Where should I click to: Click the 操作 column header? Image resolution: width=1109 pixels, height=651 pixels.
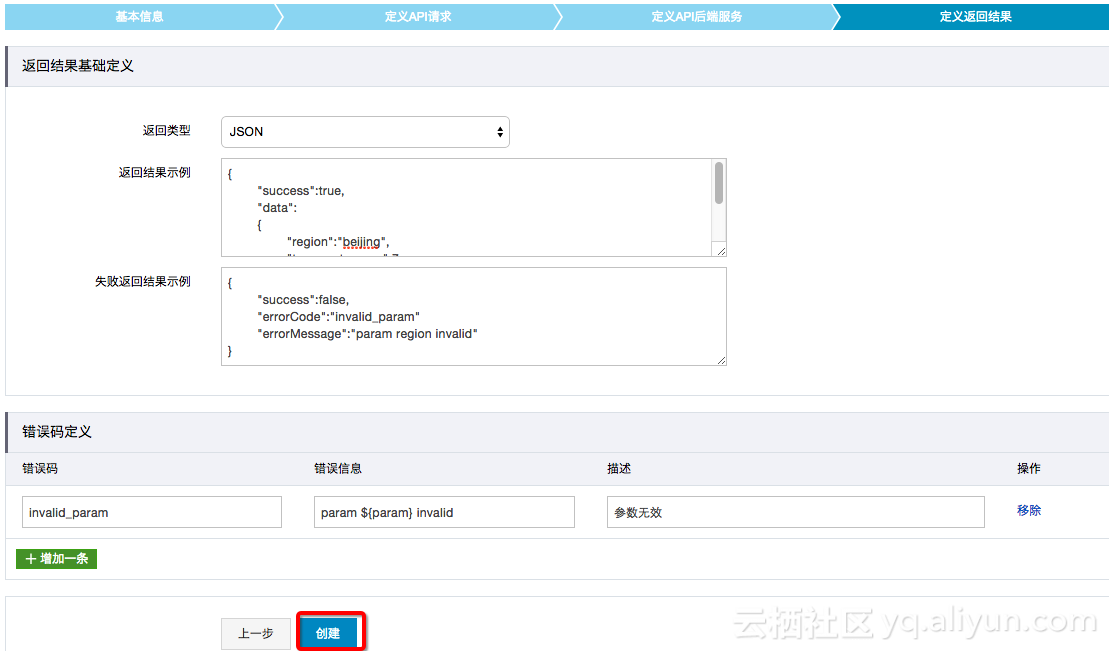click(x=1029, y=468)
